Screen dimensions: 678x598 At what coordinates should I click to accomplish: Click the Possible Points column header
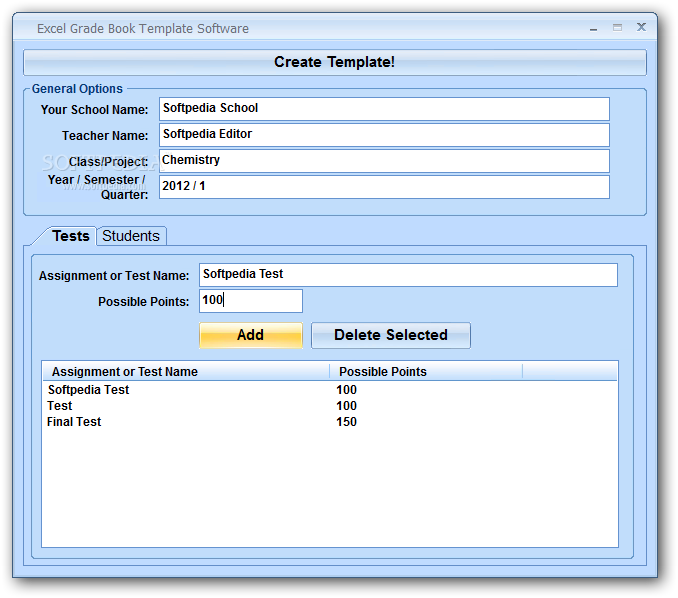(426, 371)
